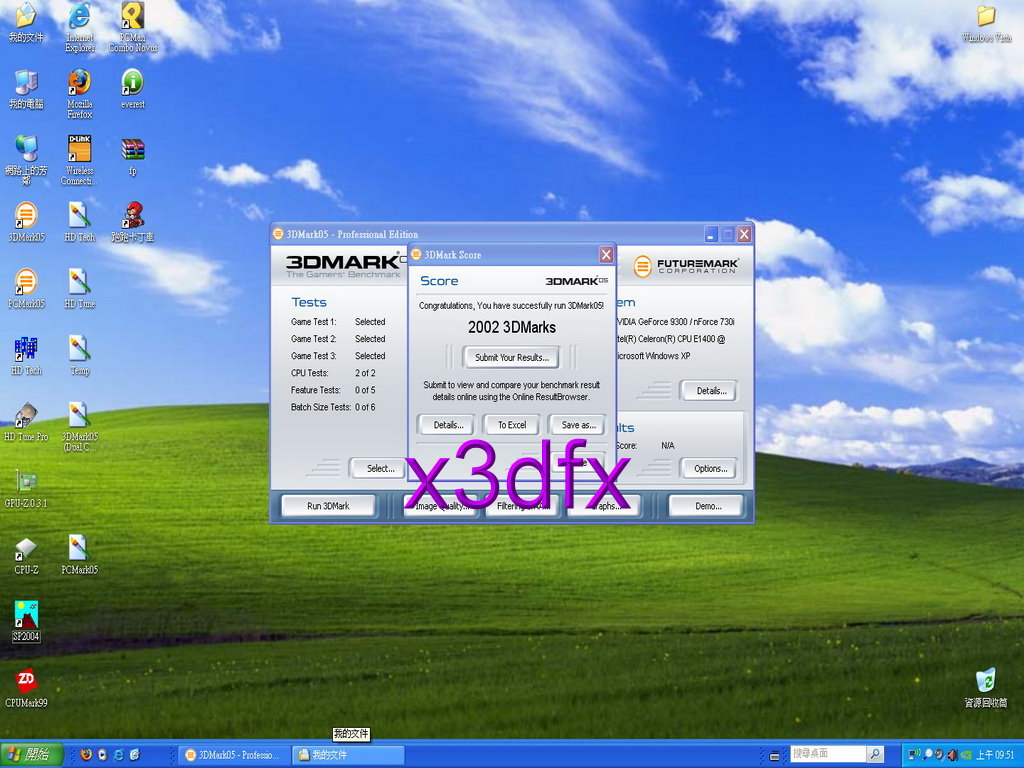Switch to the 我的文件 taskbar item
This screenshot has width=1024, height=768.
pyautogui.click(x=347, y=755)
